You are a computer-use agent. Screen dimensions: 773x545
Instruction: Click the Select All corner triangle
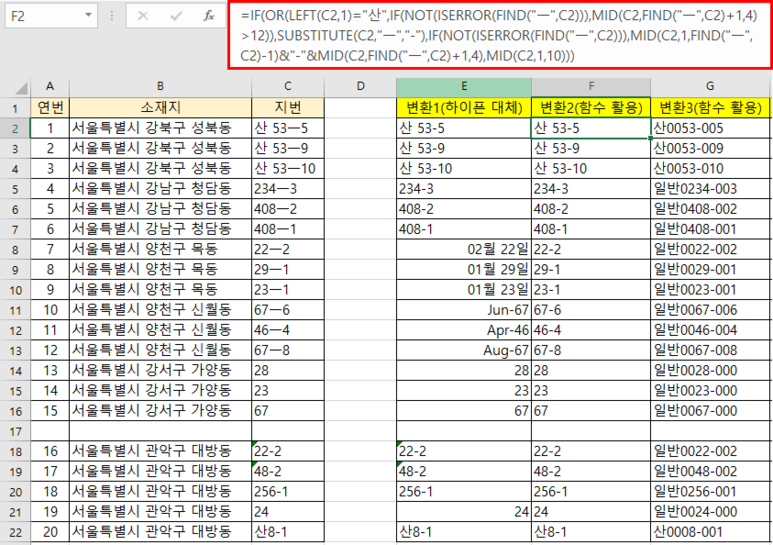(x=21, y=88)
